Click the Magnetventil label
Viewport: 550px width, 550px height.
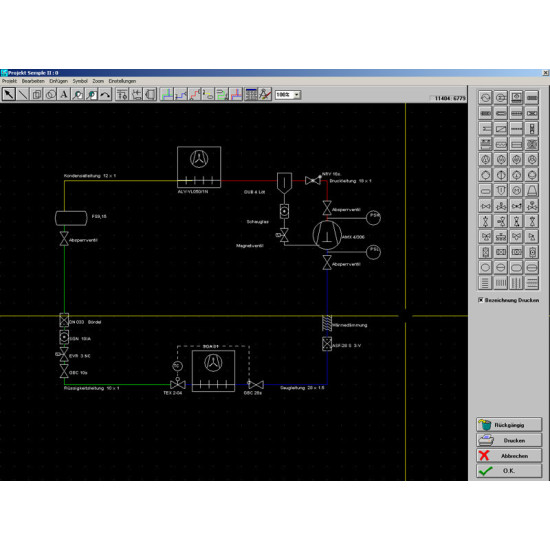click(x=250, y=246)
